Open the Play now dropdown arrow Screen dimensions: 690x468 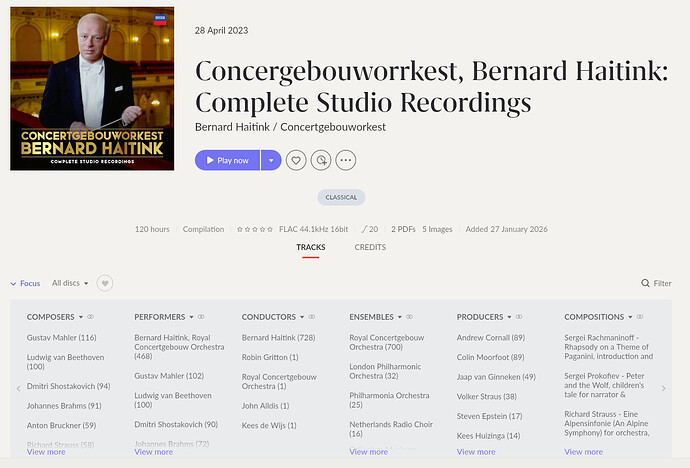click(271, 160)
